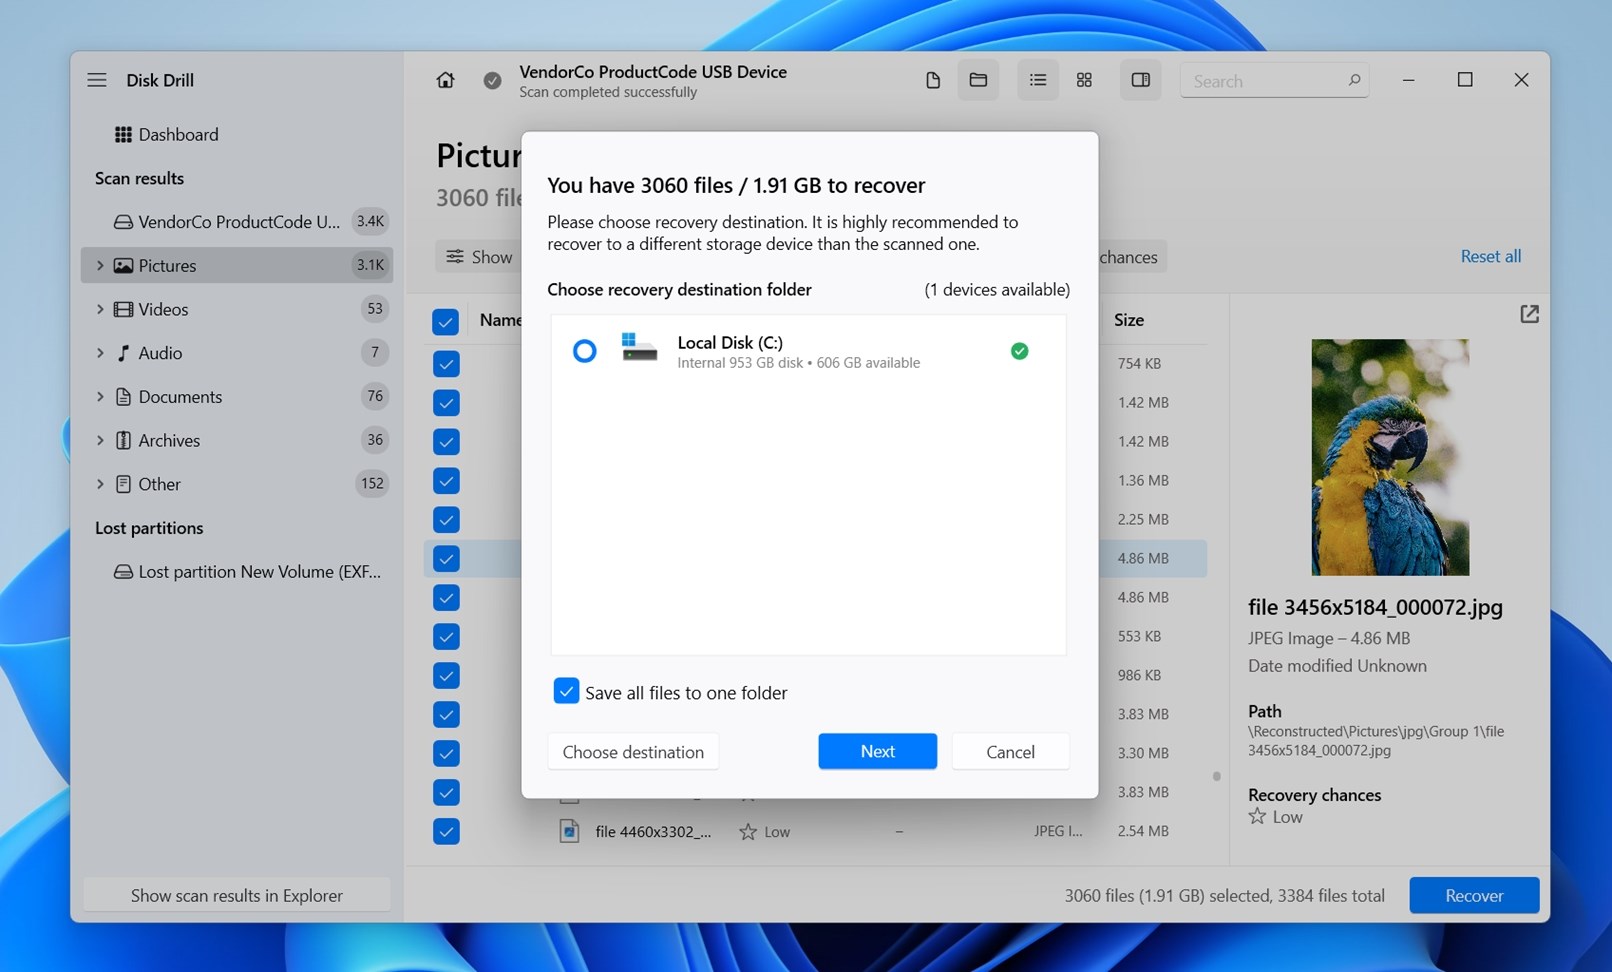Click the Next button
Image resolution: width=1612 pixels, height=972 pixels.
point(877,751)
